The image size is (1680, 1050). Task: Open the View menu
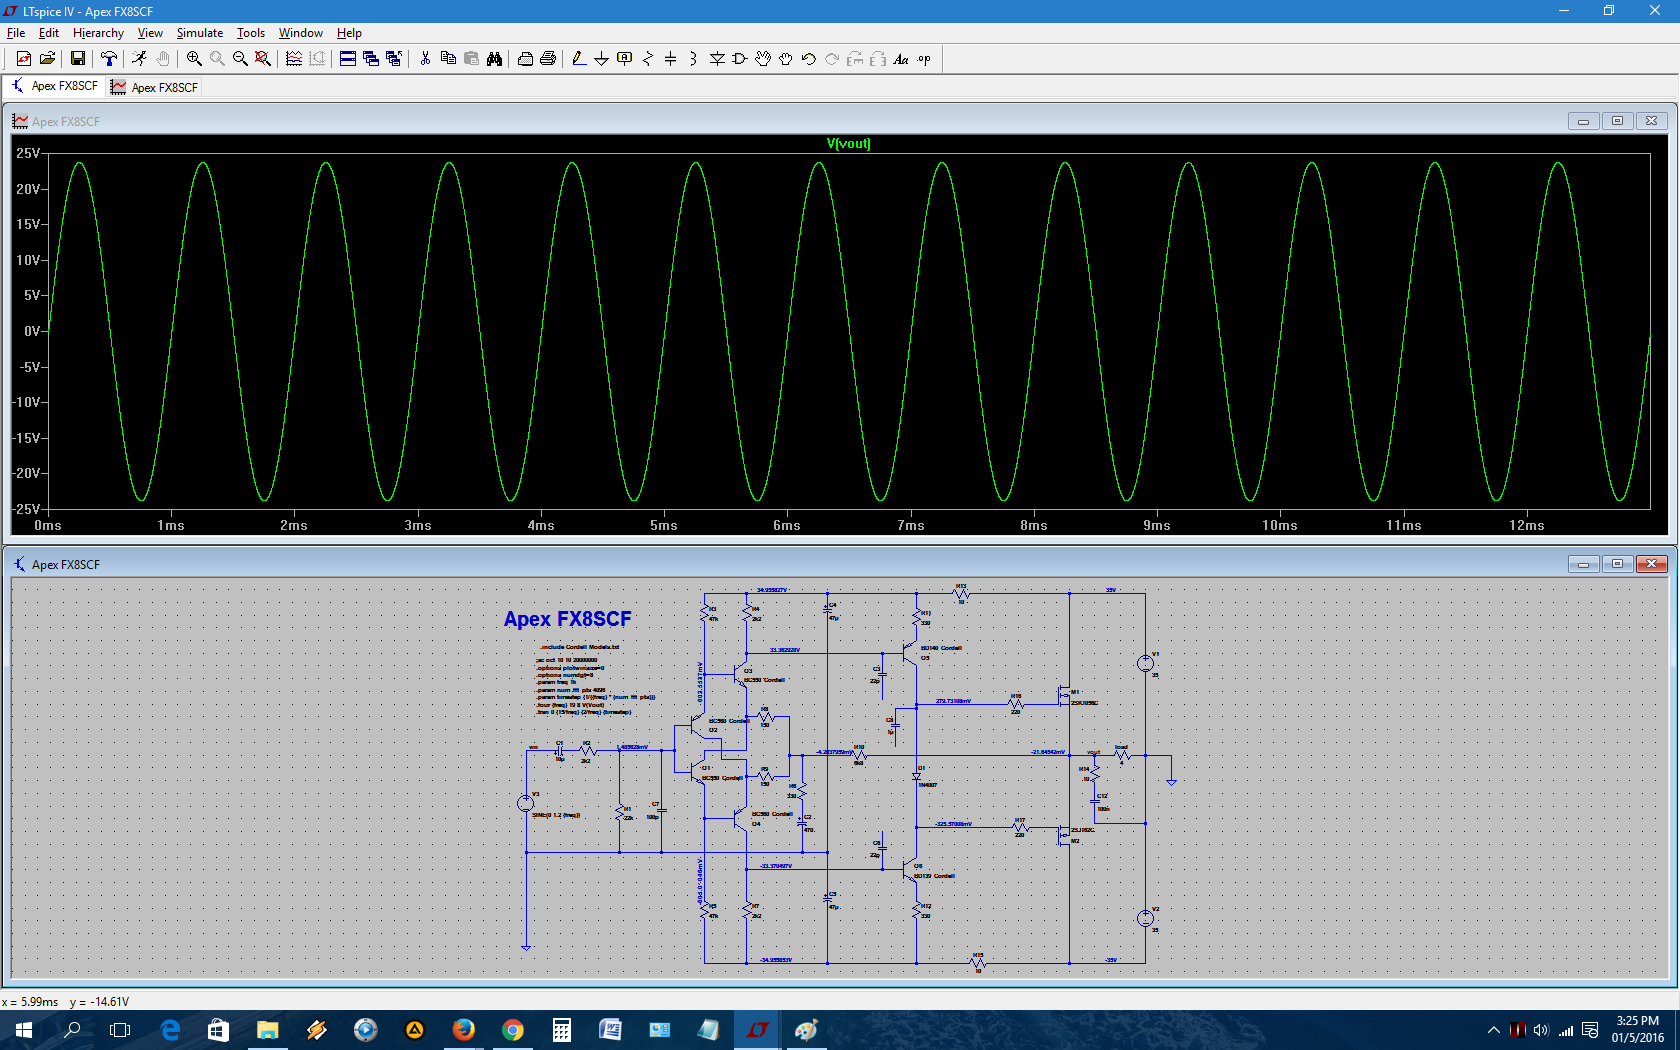[x=150, y=33]
